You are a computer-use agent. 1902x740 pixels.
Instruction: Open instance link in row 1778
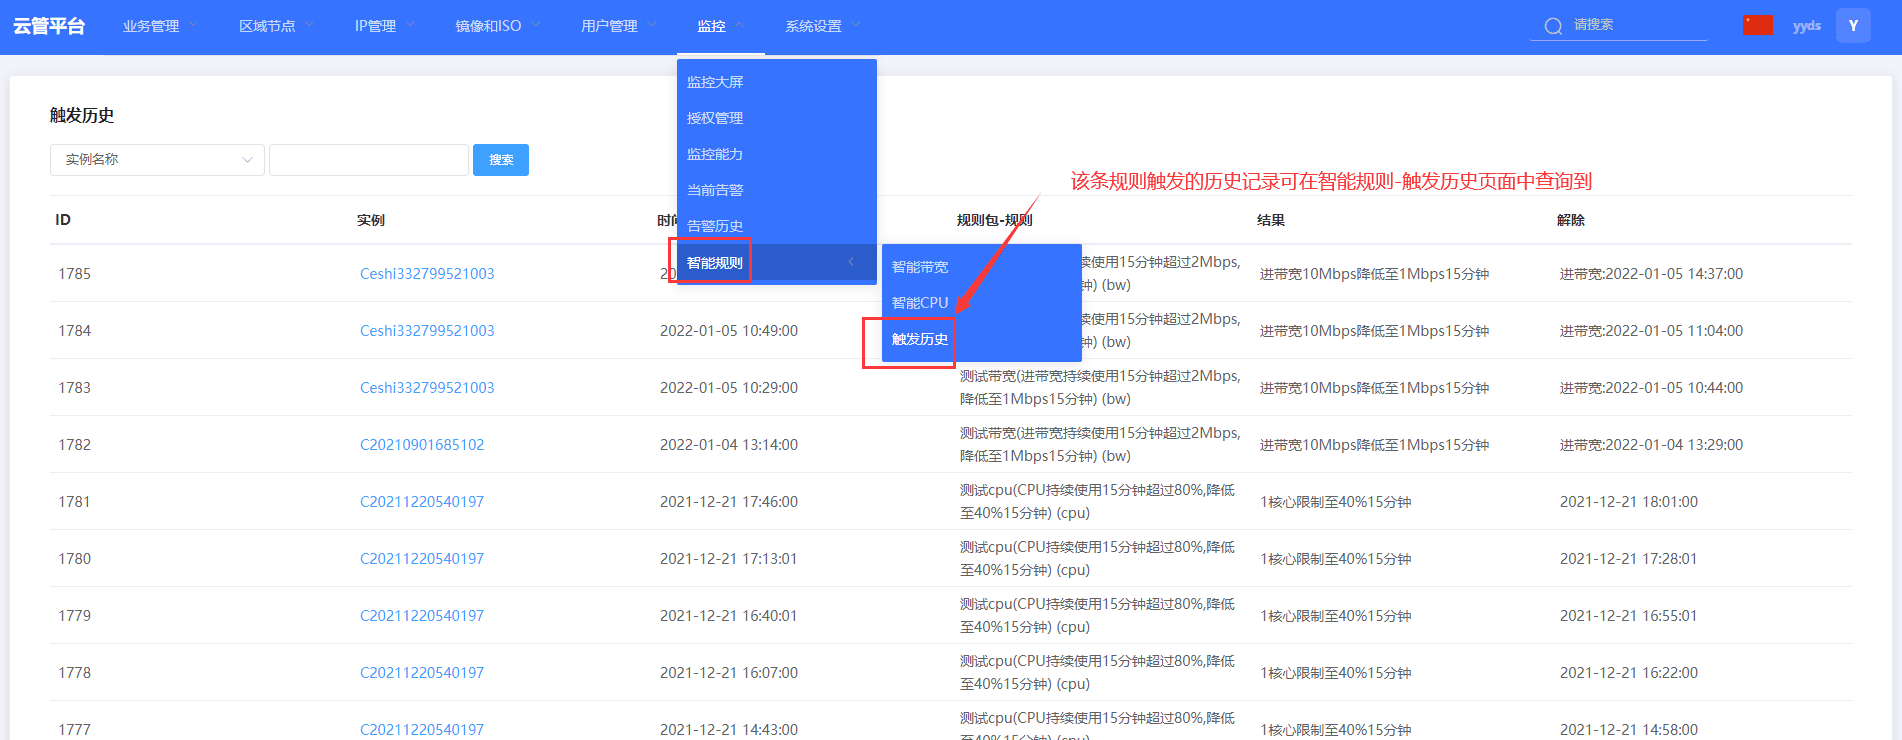[422, 673]
